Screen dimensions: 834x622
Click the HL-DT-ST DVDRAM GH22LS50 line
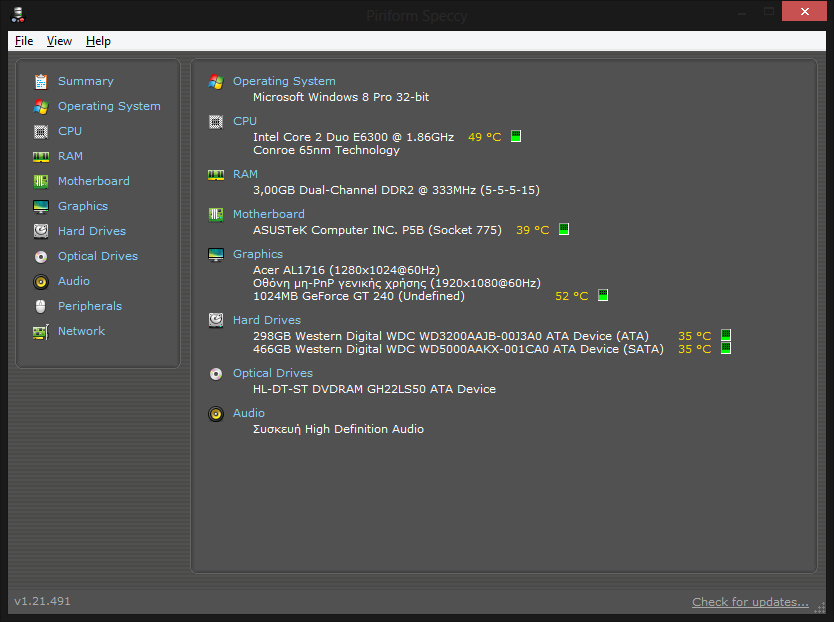374,389
